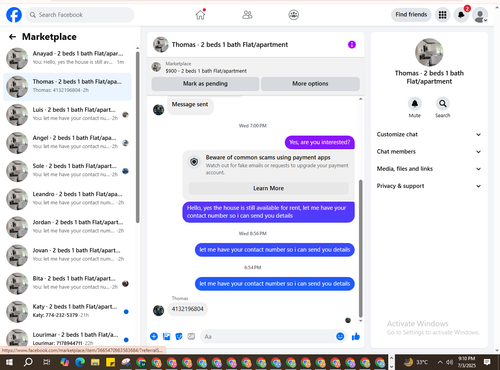This screenshot has width=500, height=370.
Task: Choose a GIF icon in composer
Action: (191, 336)
